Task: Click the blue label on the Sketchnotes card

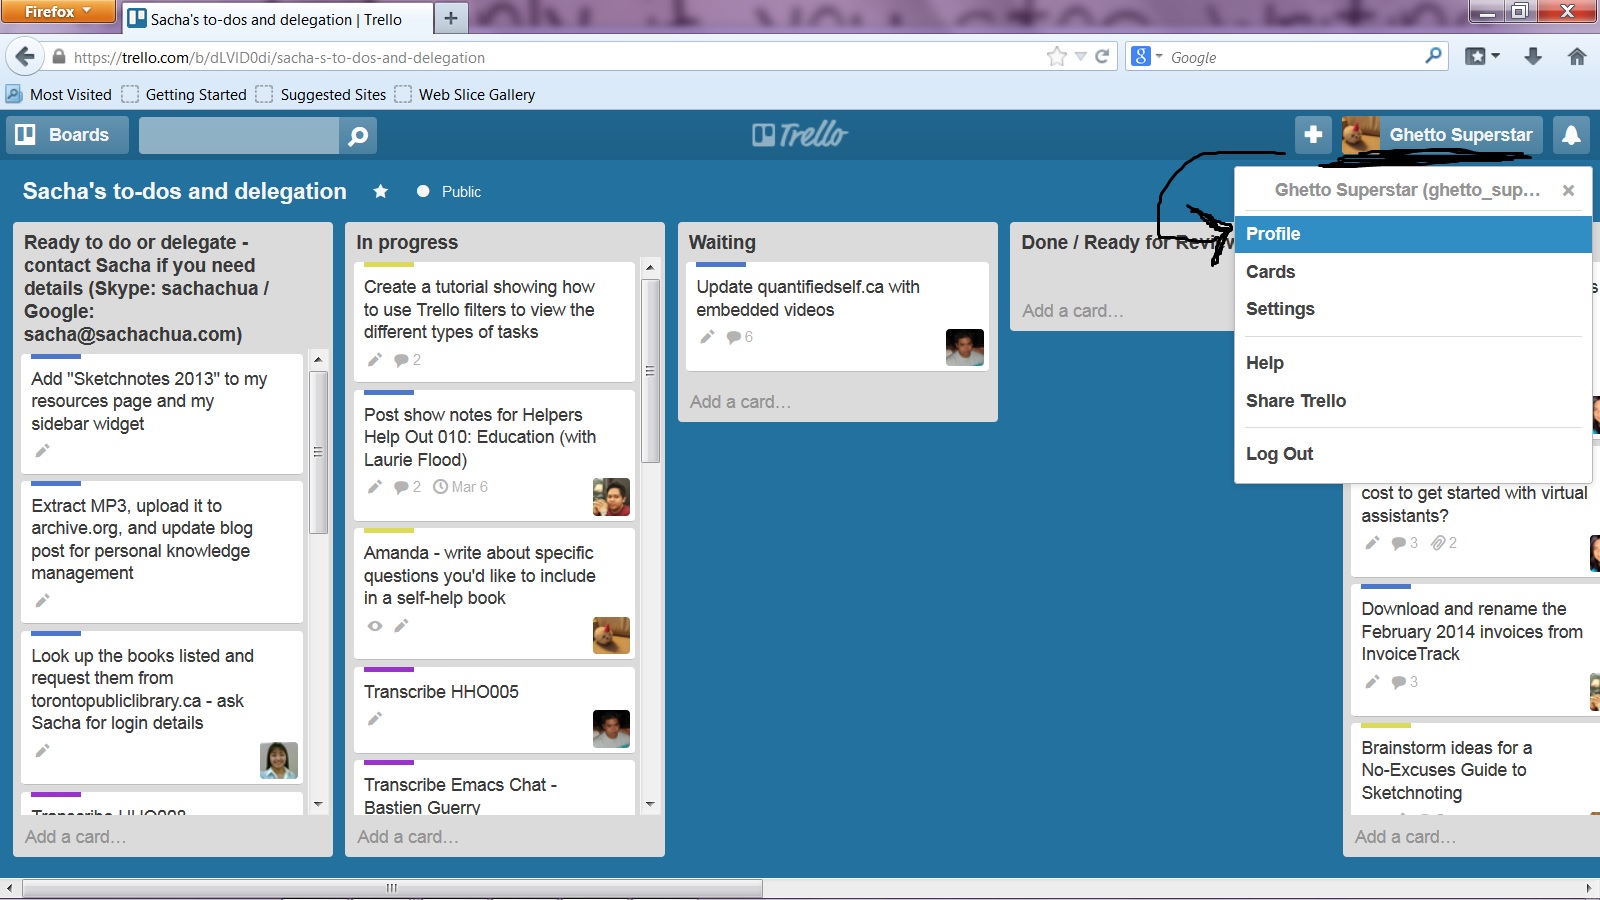Action: pyautogui.click(x=56, y=357)
